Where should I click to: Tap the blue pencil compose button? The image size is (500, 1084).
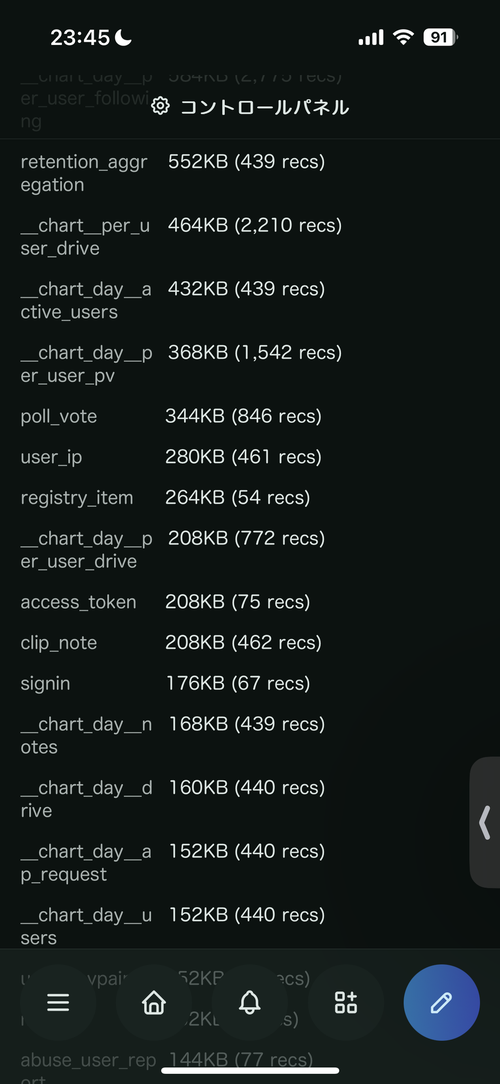(441, 1002)
